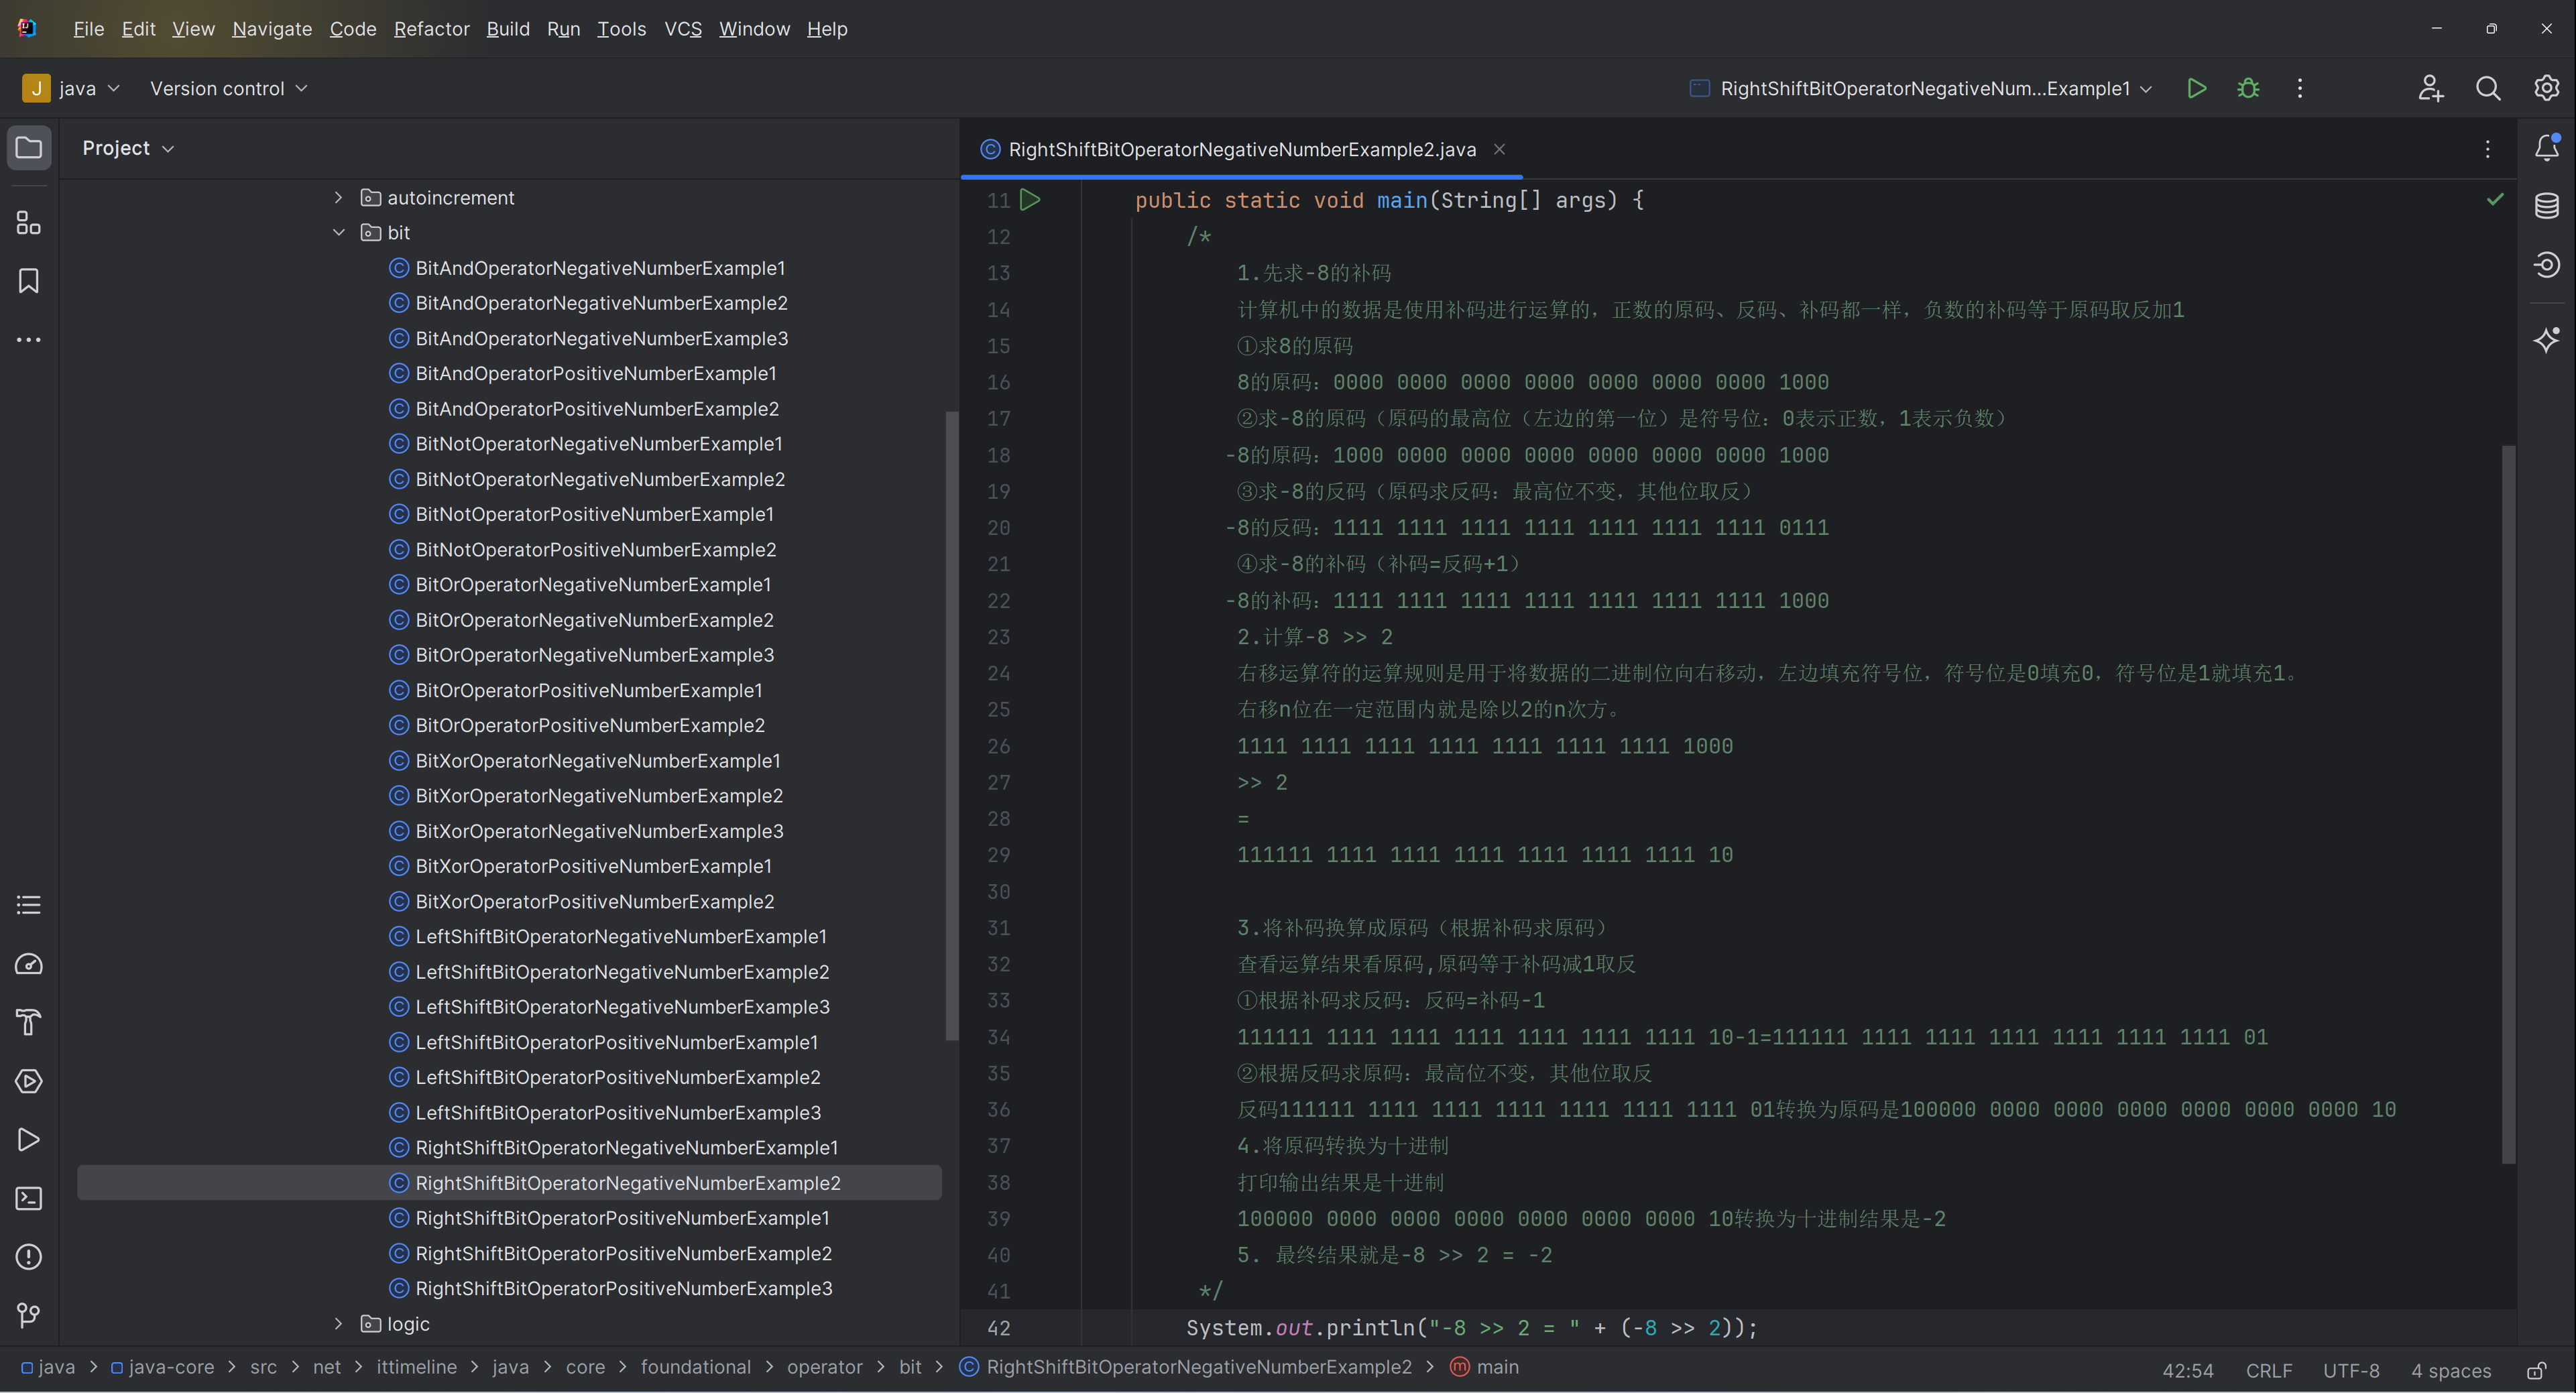The height and width of the screenshot is (1393, 2576).
Task: Select LeftShiftBitOperatorPositiveNumberExample1 in tree
Action: [616, 1042]
